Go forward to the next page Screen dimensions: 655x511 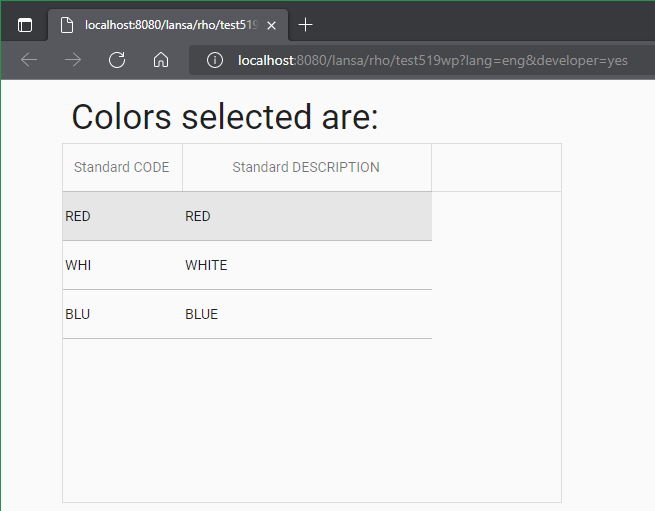tap(73, 60)
